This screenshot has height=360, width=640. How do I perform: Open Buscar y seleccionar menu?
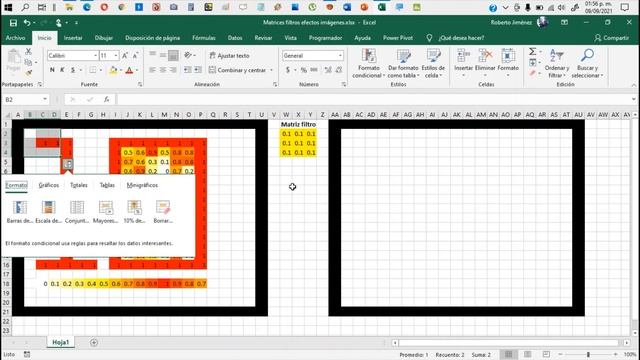coord(587,63)
